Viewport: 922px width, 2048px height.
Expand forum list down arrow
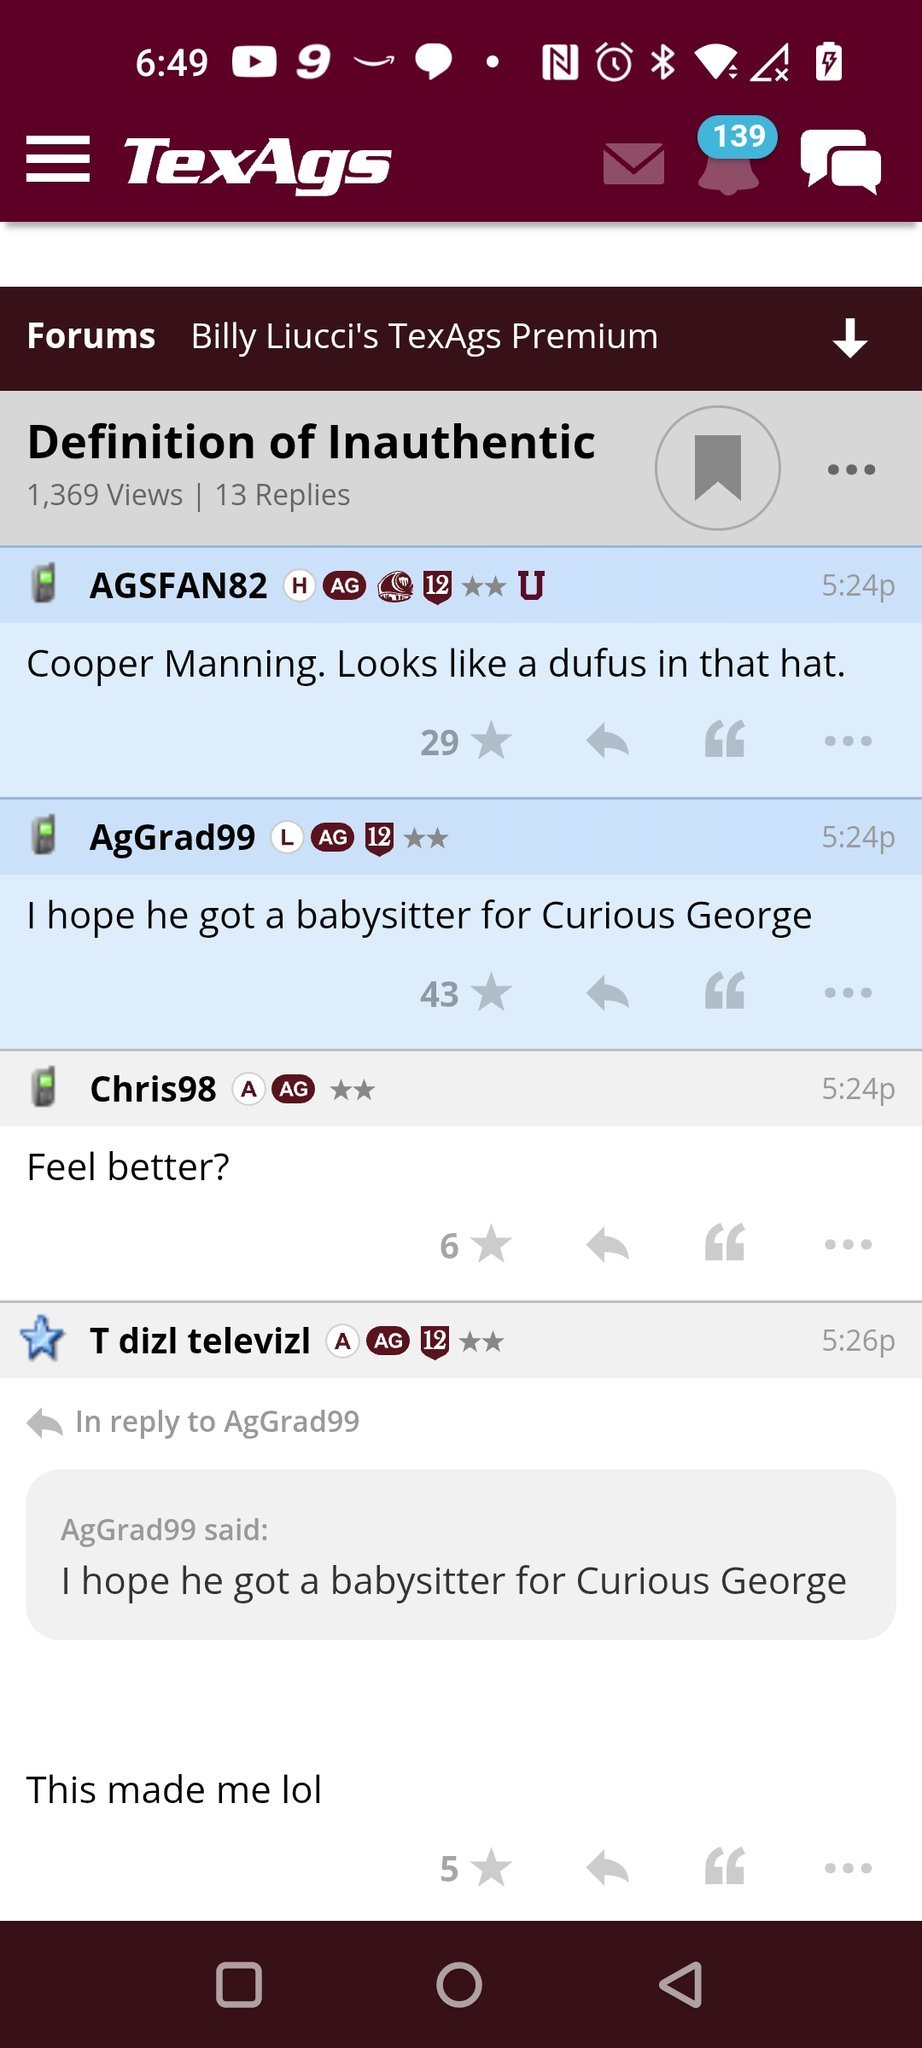[x=850, y=338]
